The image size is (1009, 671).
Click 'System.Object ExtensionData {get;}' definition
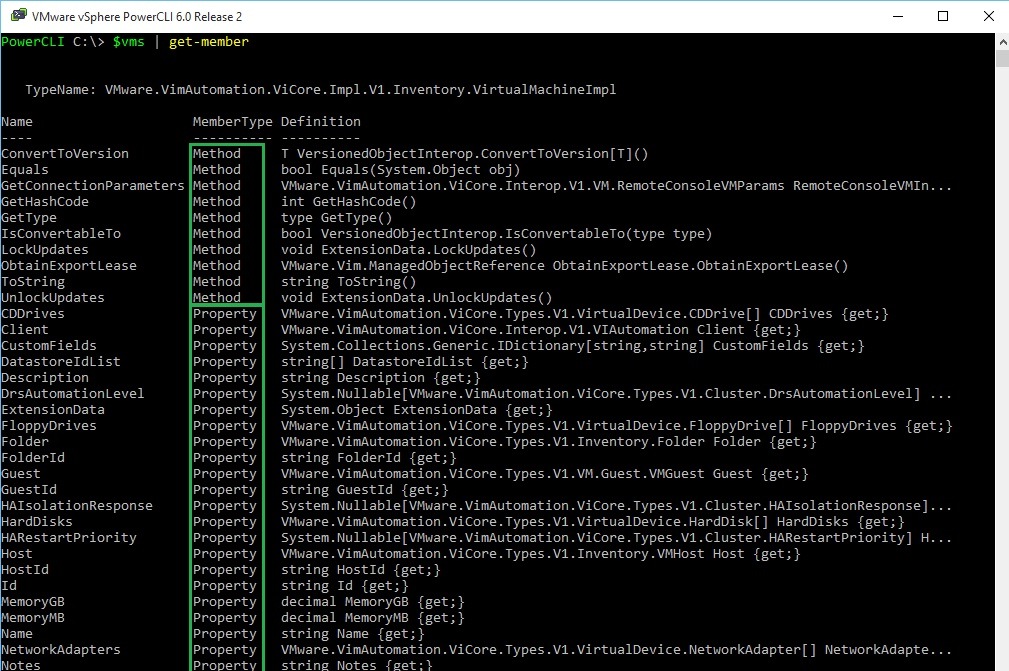pyautogui.click(x=416, y=410)
